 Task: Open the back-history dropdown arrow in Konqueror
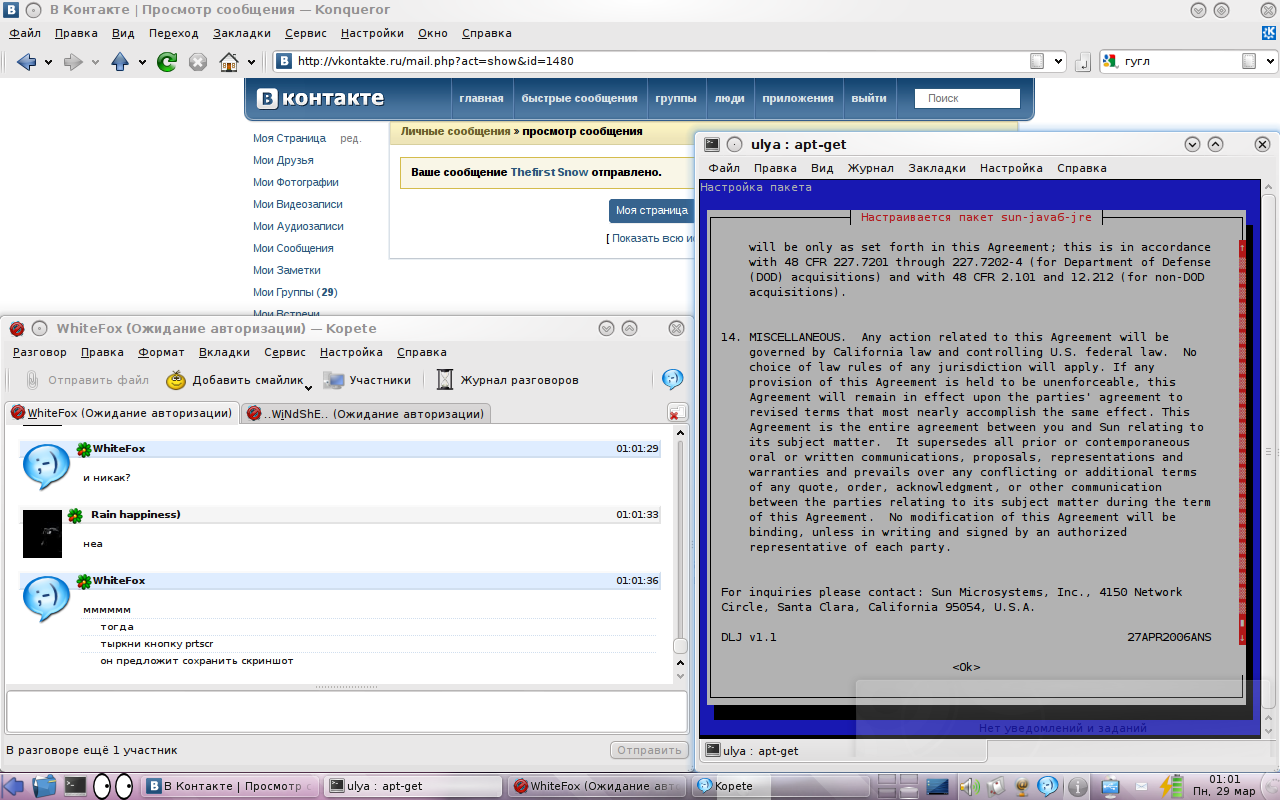48,63
